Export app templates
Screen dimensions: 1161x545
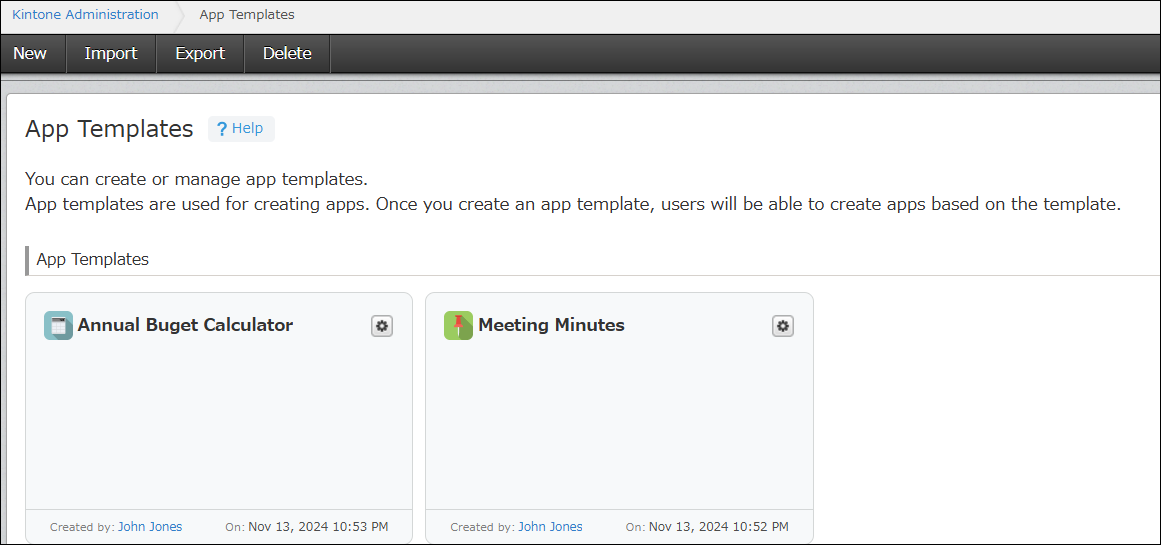pos(200,54)
